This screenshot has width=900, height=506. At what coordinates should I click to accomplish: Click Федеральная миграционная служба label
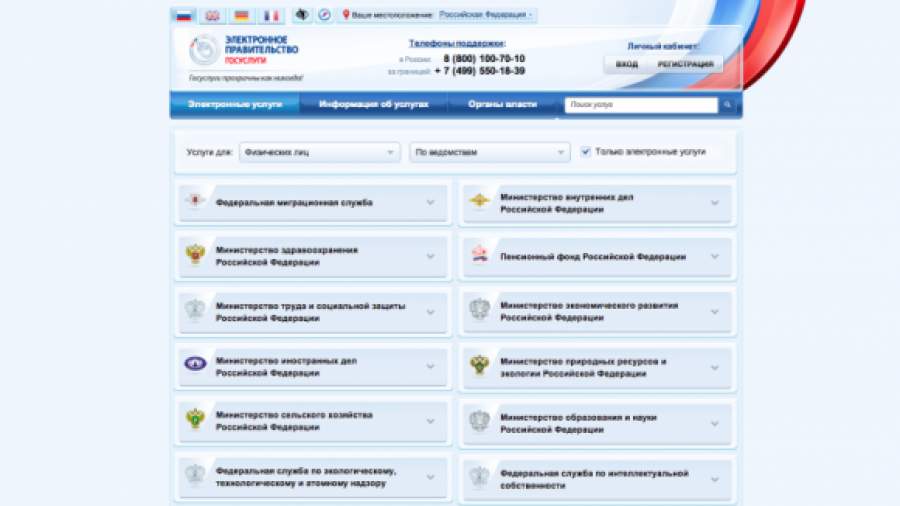(x=294, y=203)
